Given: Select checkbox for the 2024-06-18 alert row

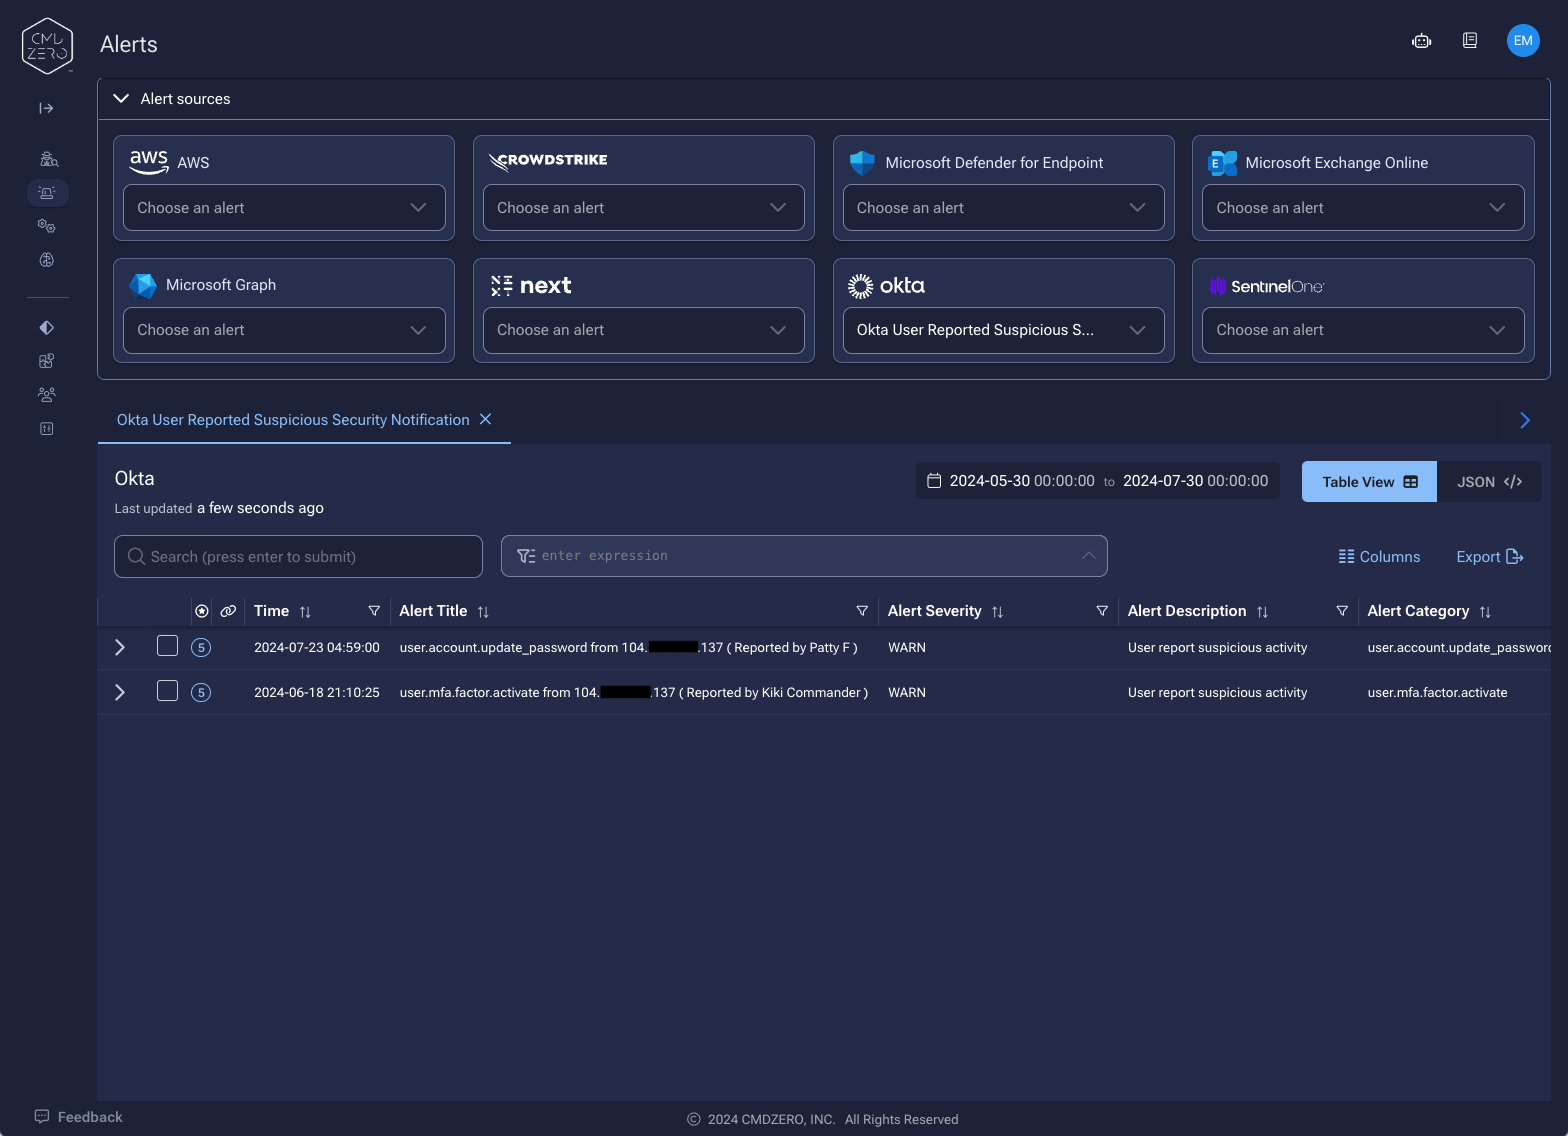Looking at the screenshot, I should (167, 691).
